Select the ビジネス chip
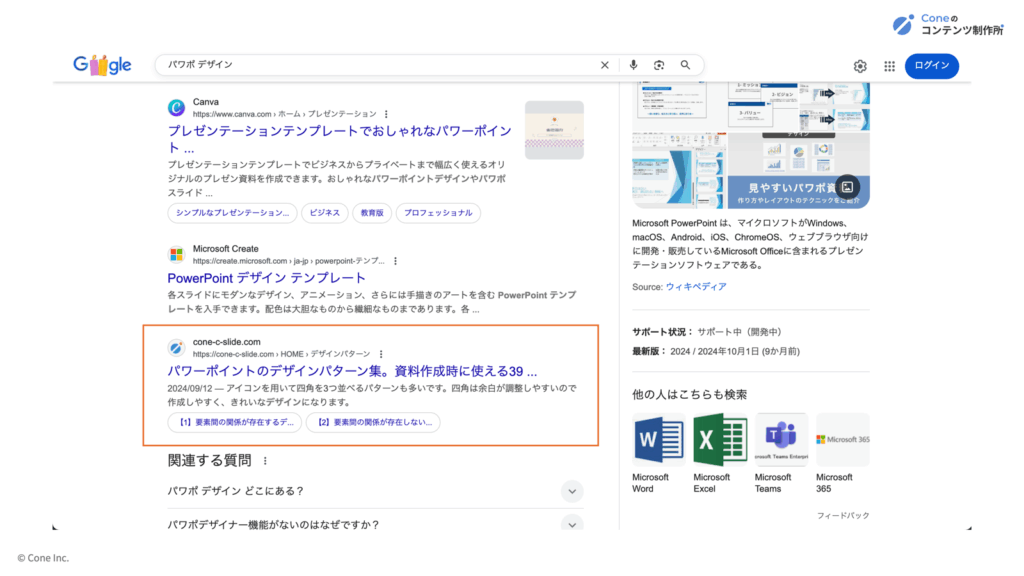The image size is (1024, 576). click(325, 213)
